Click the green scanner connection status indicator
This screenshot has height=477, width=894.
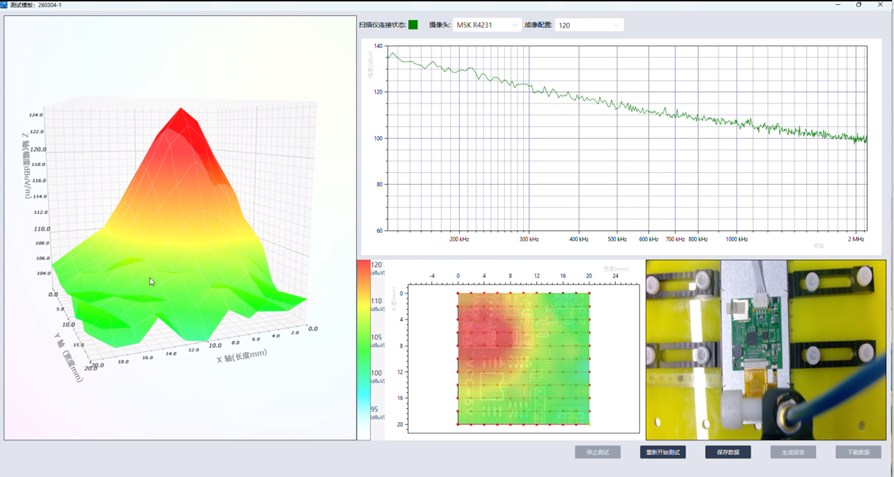(413, 25)
